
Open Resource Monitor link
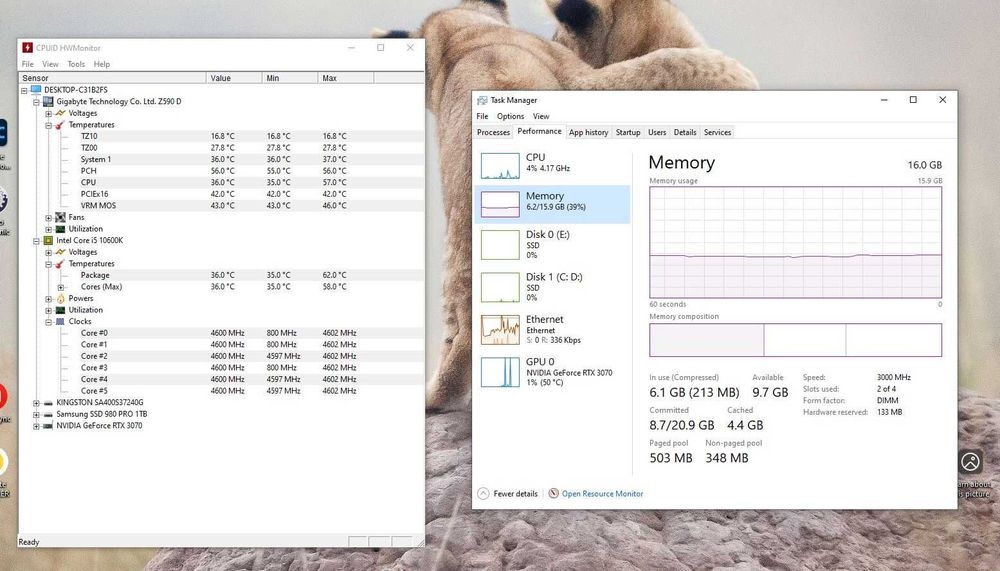(602, 494)
